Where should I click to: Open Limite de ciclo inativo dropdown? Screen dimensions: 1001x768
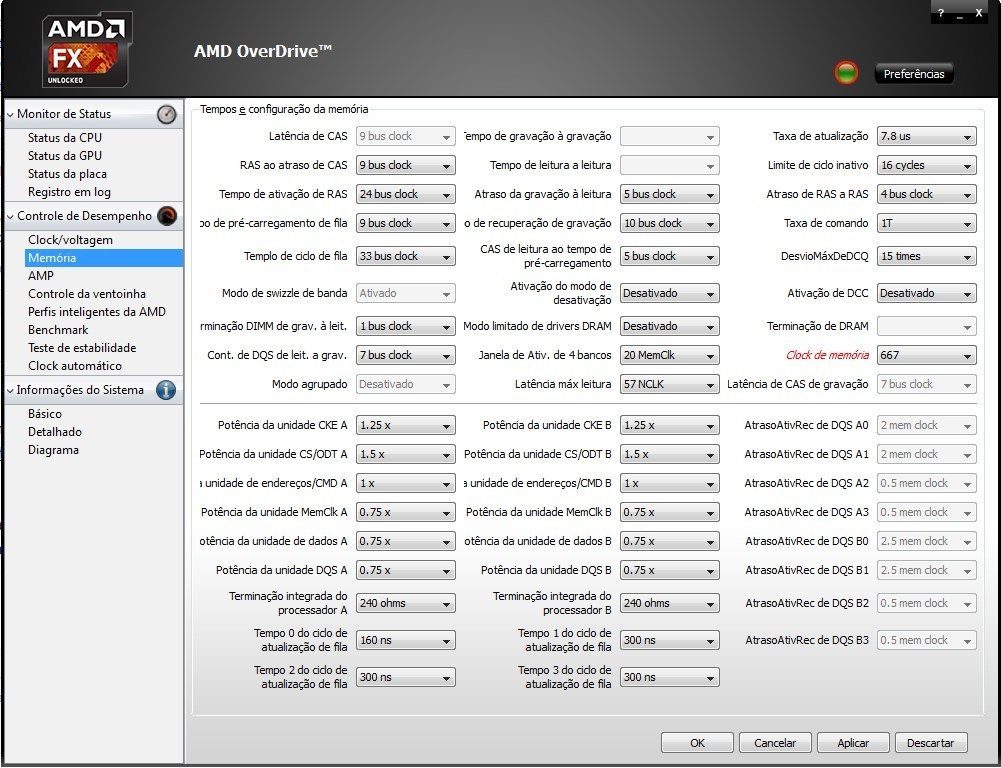point(926,165)
